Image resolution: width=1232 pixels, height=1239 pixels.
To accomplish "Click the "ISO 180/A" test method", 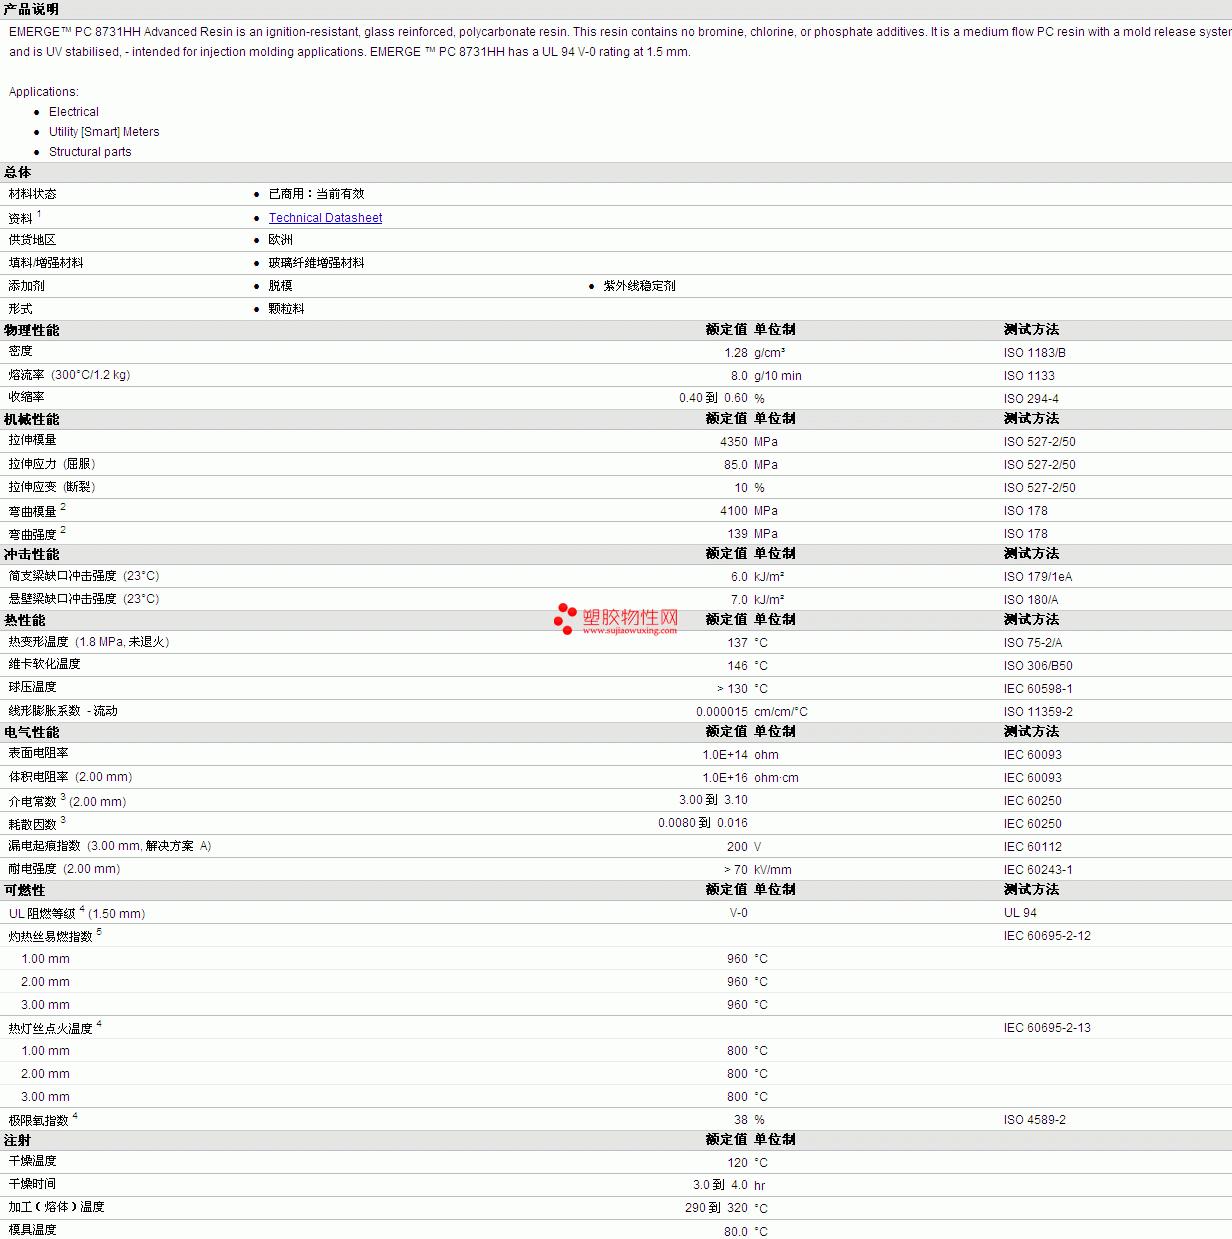I will tap(1031, 600).
